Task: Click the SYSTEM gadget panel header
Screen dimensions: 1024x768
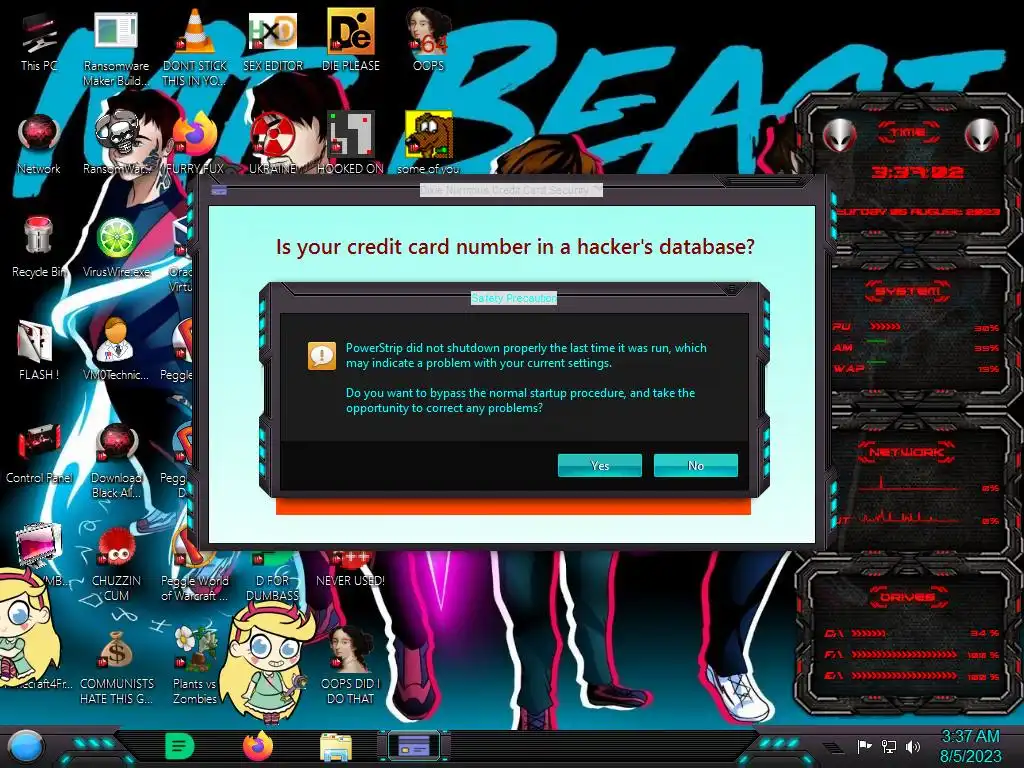Action: (908, 291)
